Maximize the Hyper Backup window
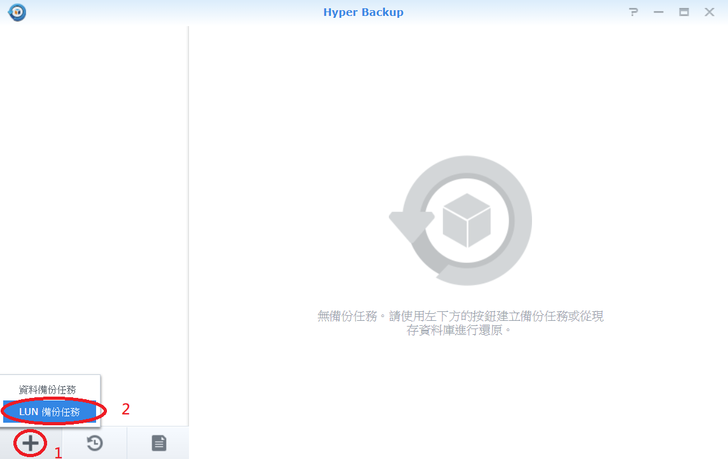Viewport: 728px width, 459px height. (684, 12)
